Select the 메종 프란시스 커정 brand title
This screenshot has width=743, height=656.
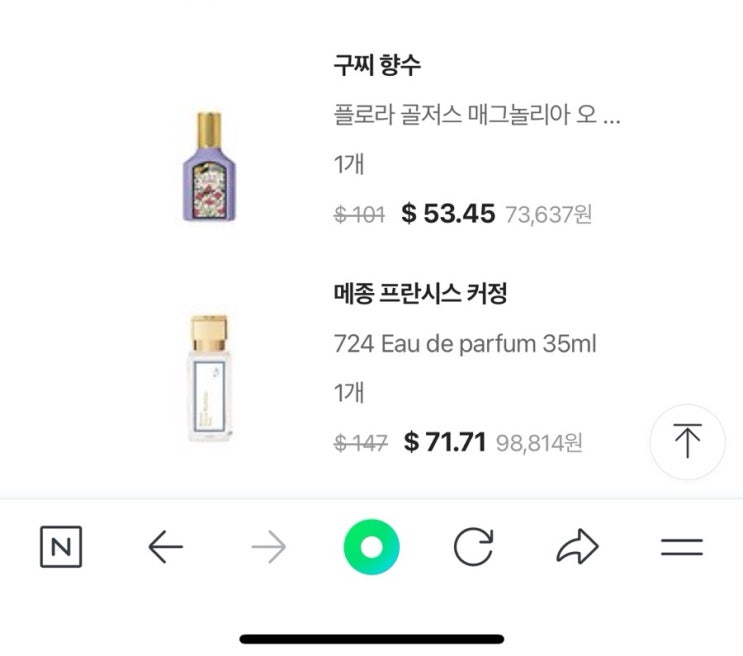pyautogui.click(x=420, y=295)
